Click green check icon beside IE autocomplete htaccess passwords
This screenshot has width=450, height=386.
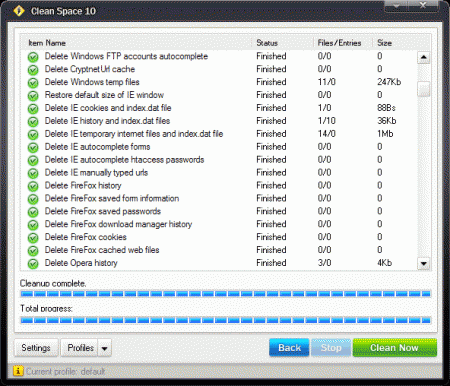(33, 161)
